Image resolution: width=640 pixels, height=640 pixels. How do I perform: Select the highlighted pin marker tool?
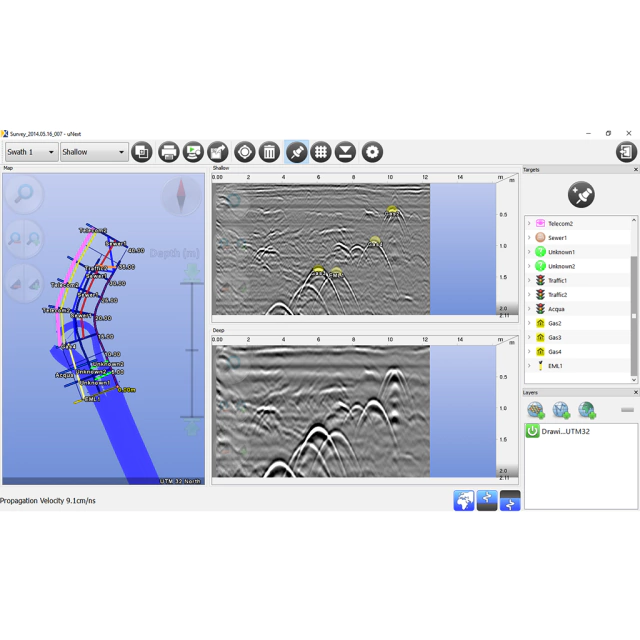pyautogui.click(x=296, y=152)
